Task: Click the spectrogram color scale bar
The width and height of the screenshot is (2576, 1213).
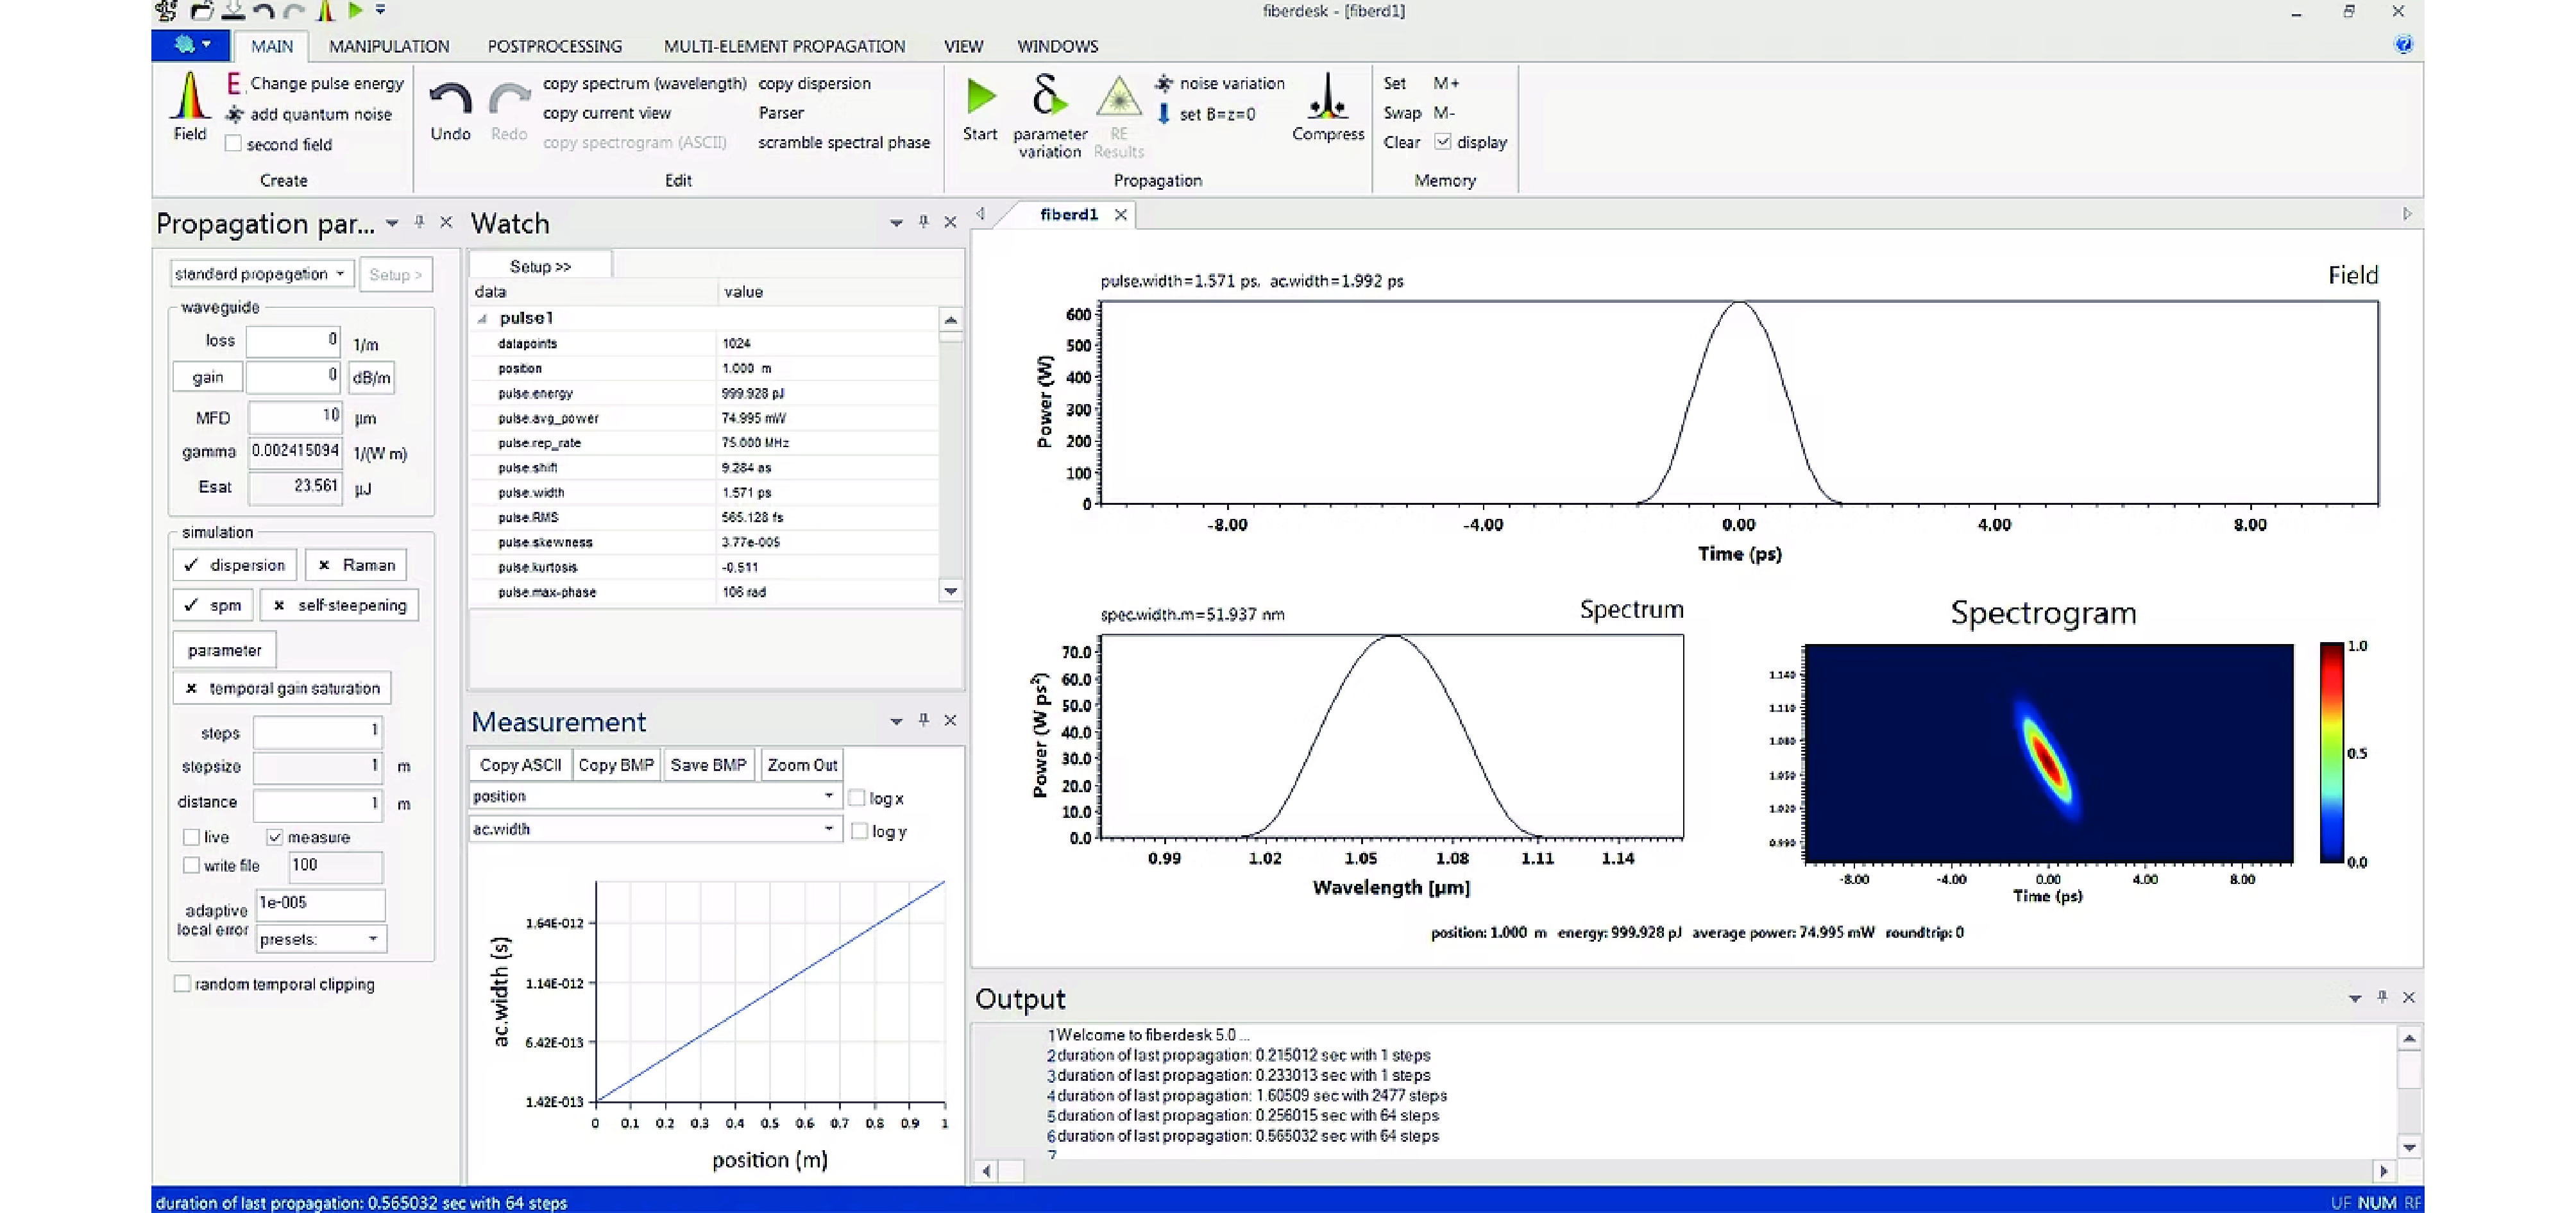Action: pos(2331,752)
